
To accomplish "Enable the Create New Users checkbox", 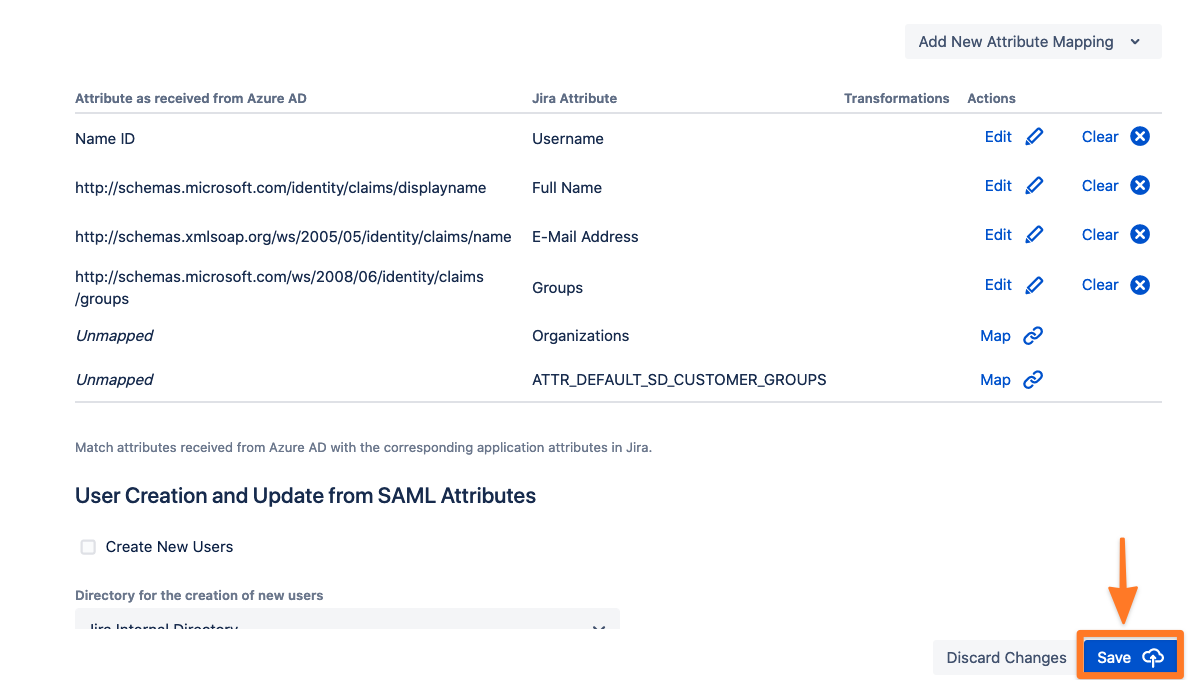I will point(88,547).
